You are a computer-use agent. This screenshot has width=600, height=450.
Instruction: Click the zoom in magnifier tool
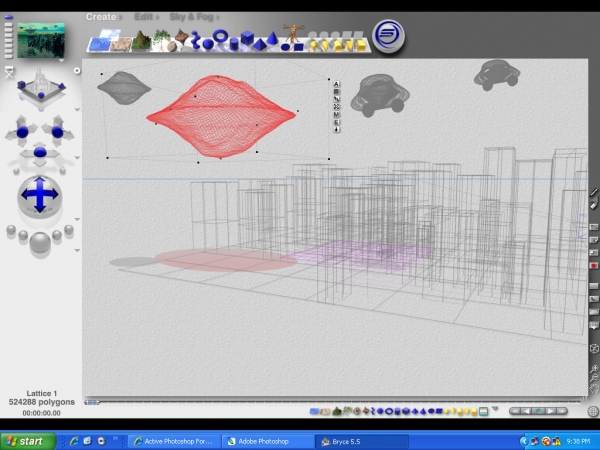tap(593, 369)
